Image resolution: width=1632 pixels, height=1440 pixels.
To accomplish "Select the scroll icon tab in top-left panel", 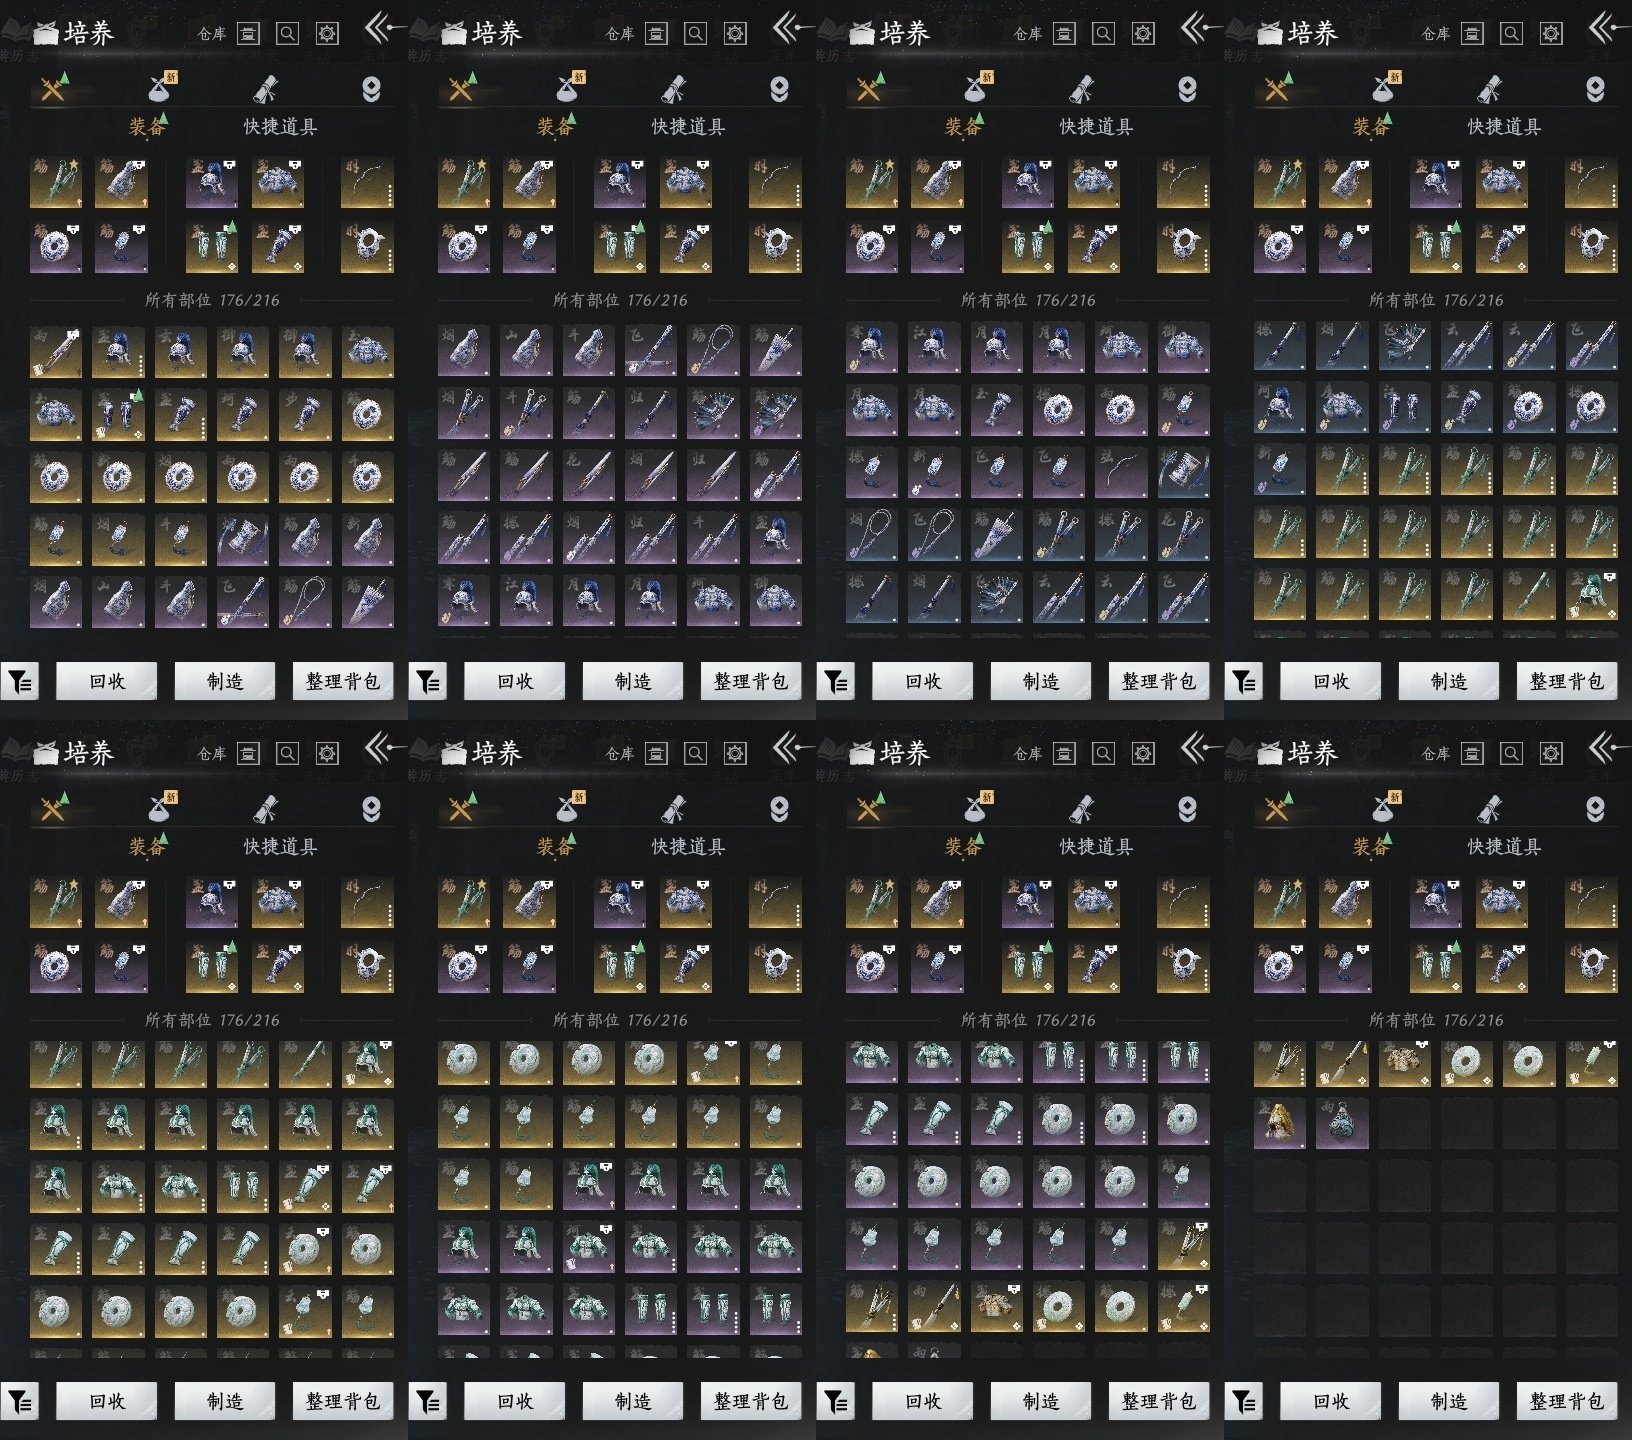I will point(266,89).
